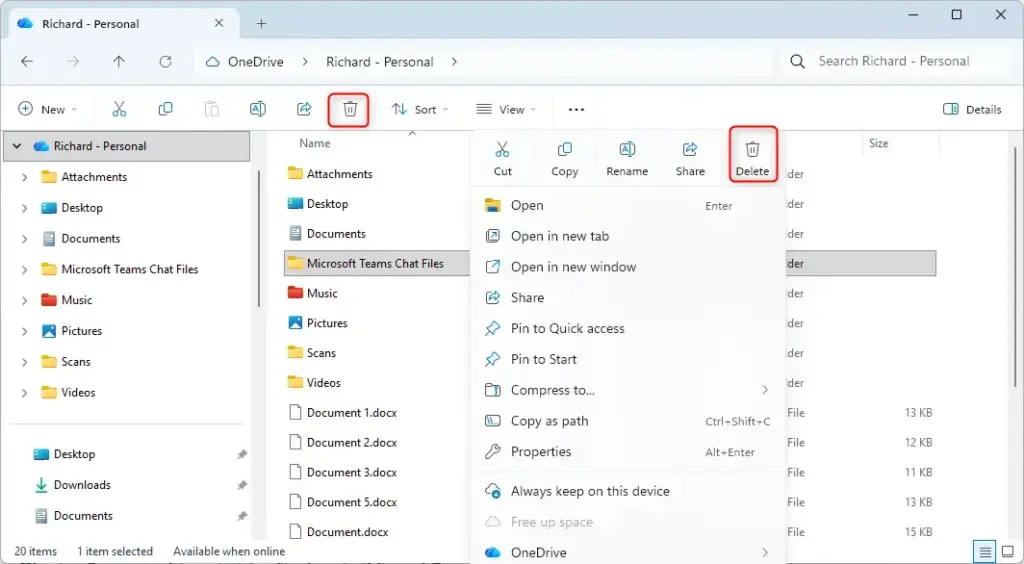Choose Open in new tab

pyautogui.click(x=628, y=236)
